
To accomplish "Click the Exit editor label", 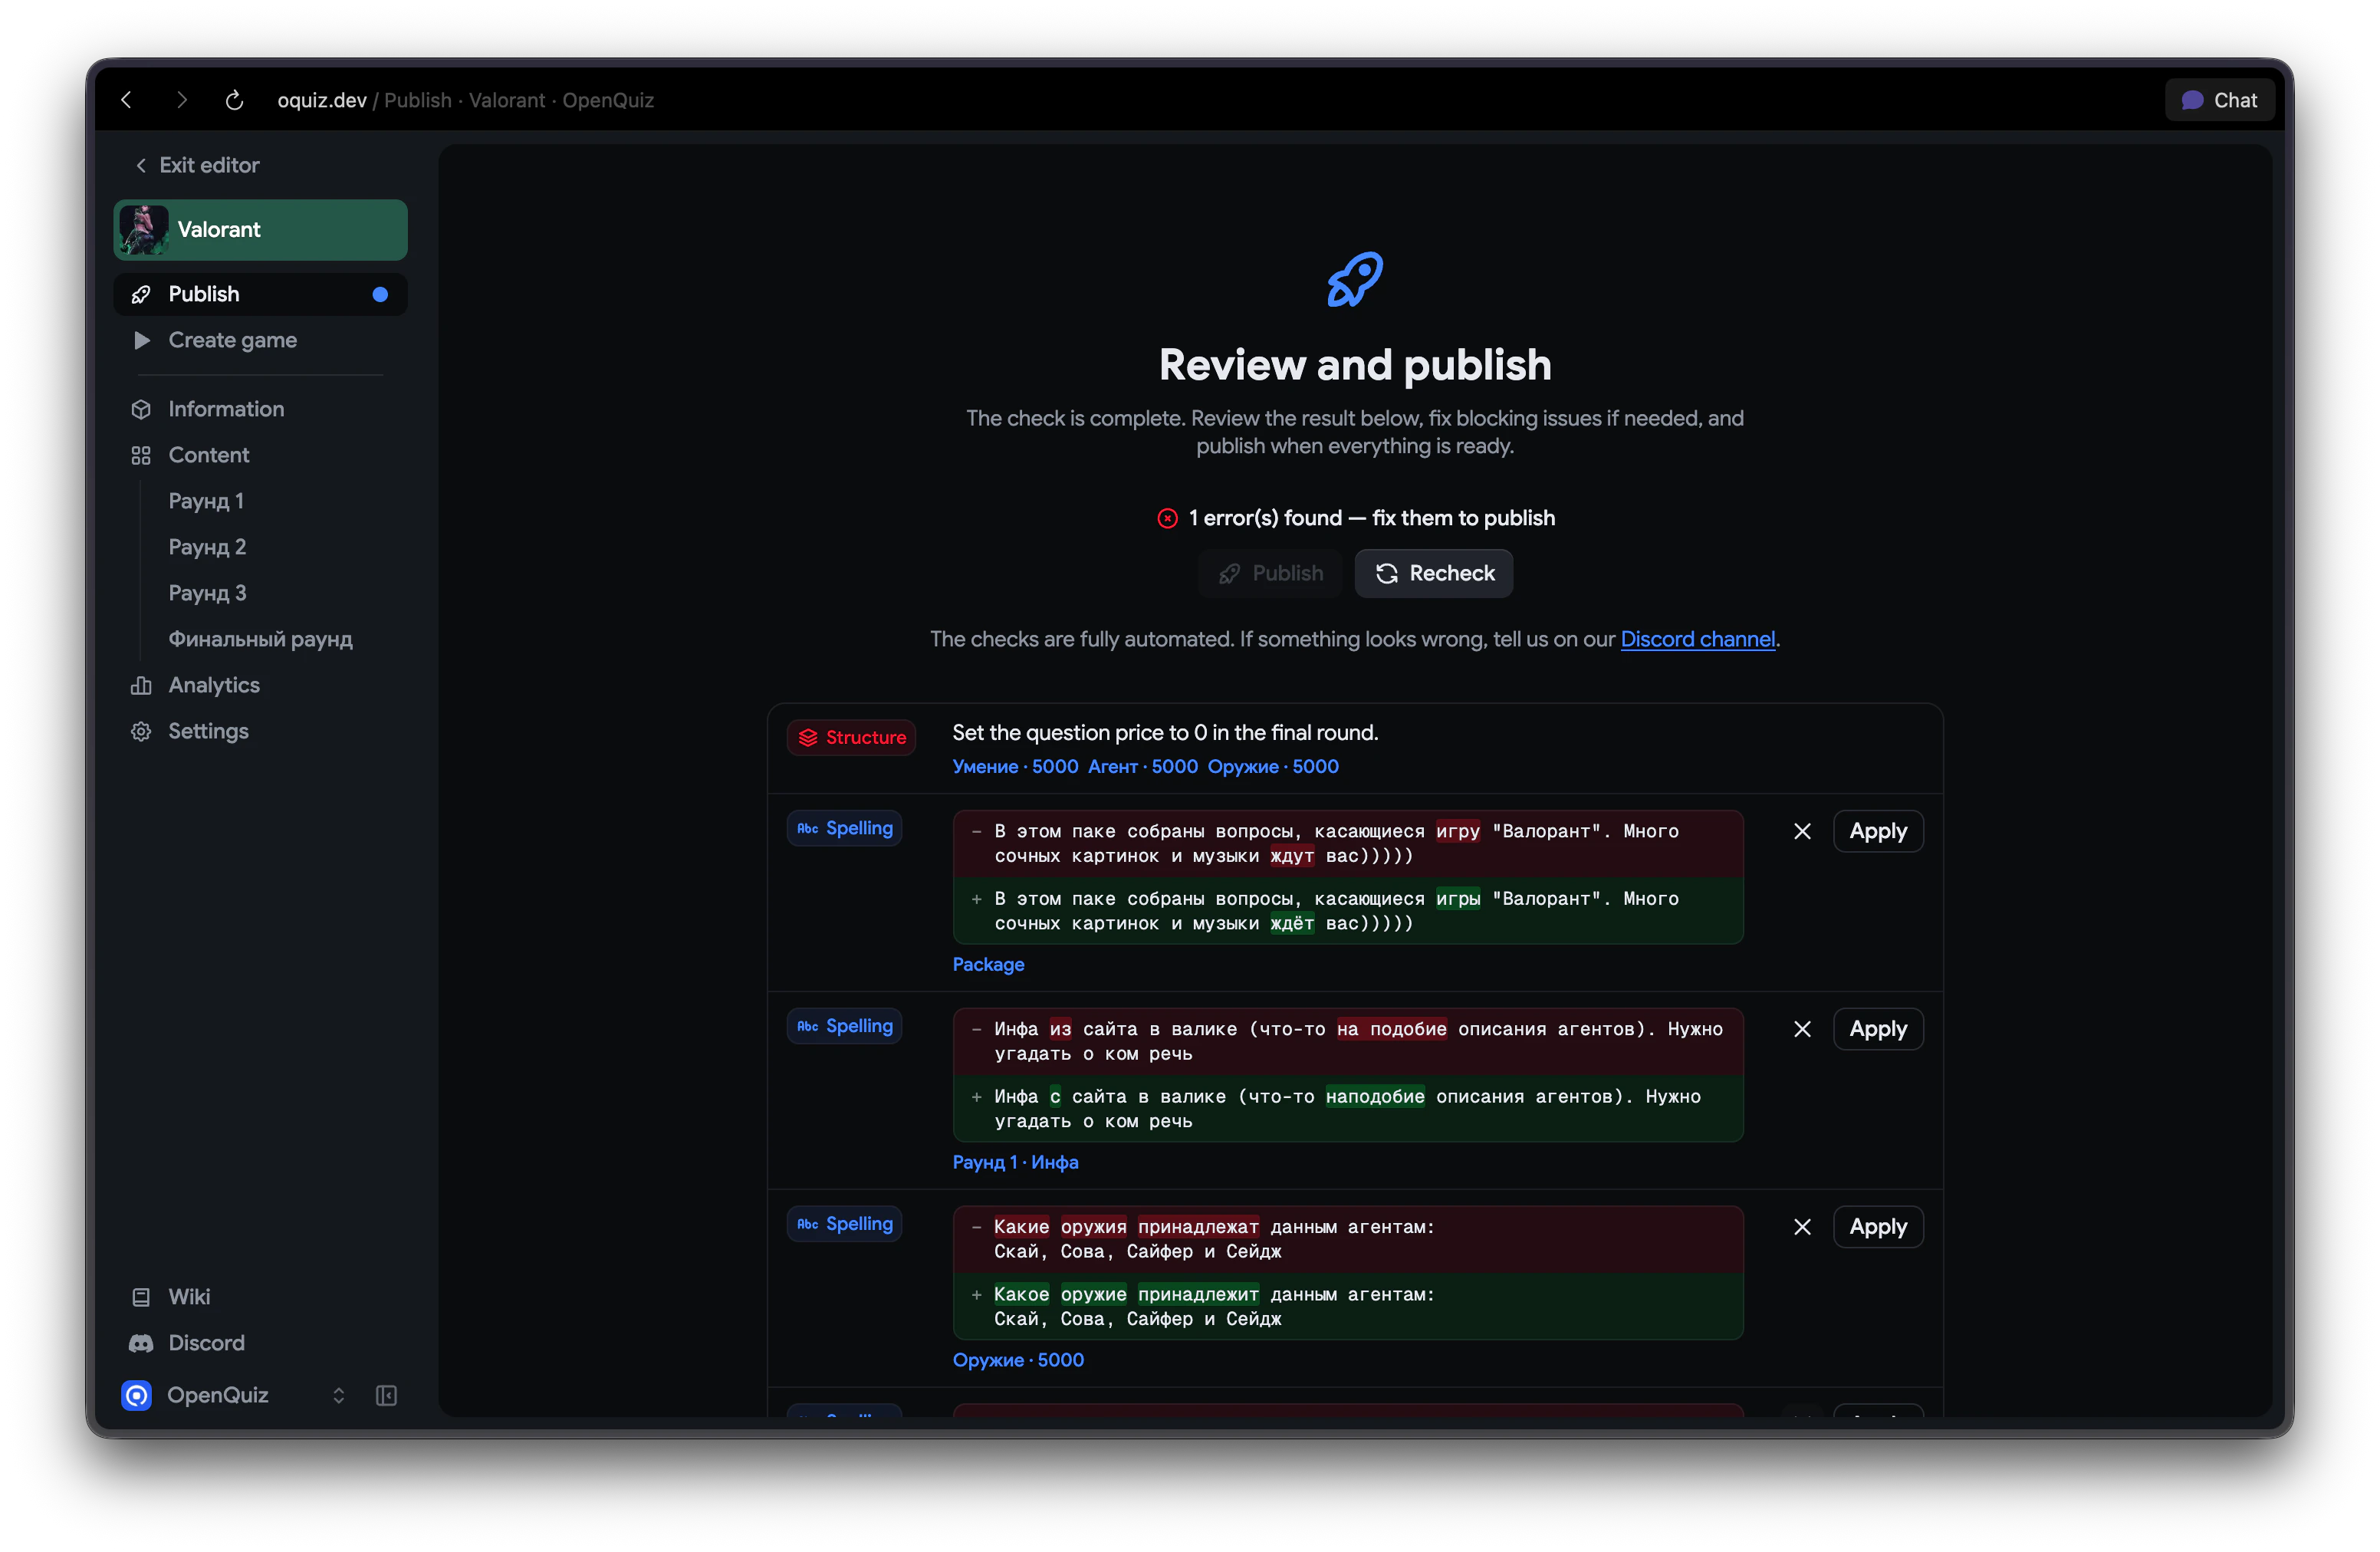I will (x=209, y=165).
